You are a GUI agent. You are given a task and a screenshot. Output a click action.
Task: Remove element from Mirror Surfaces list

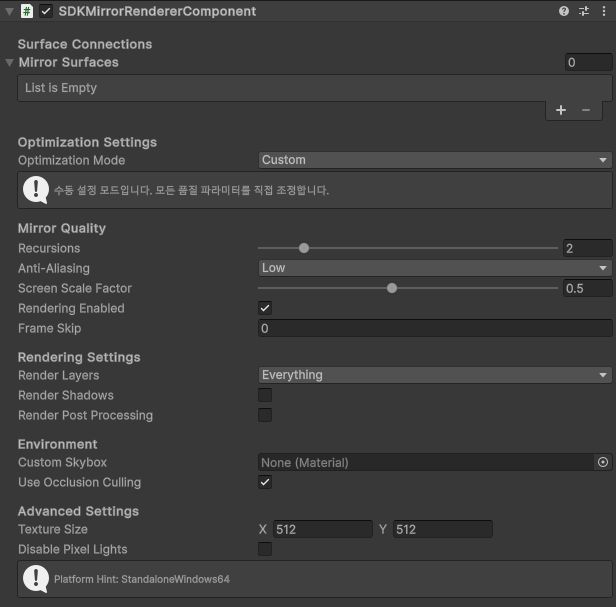(x=586, y=110)
